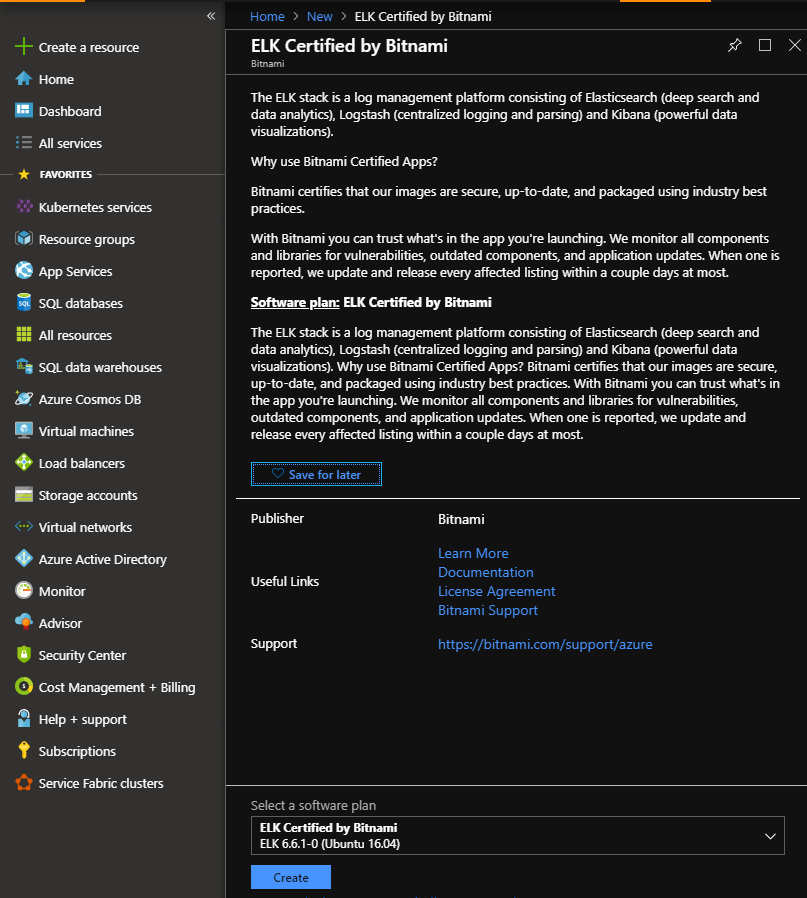Open the Documentation link
The image size is (807, 898).
pos(485,572)
